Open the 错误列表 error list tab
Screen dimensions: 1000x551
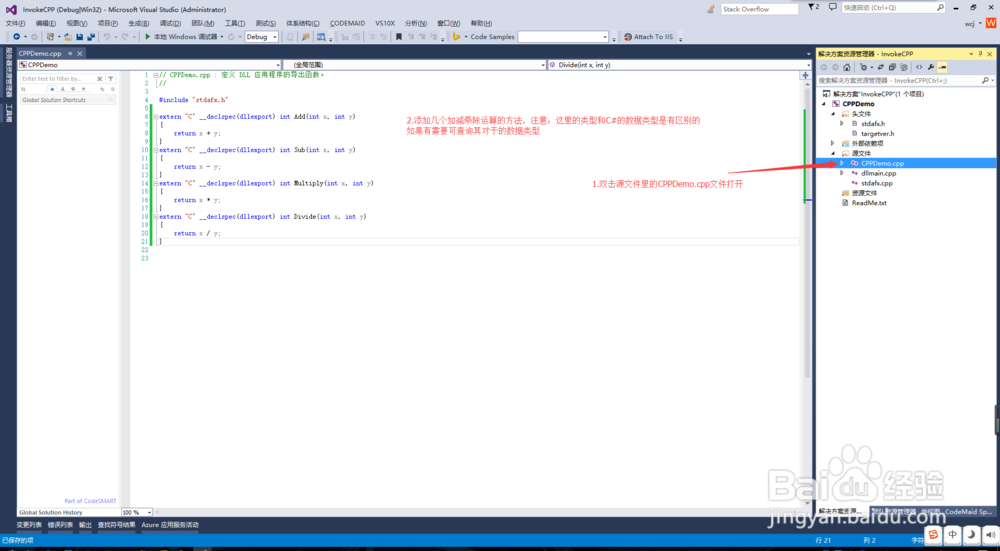pyautogui.click(x=61, y=525)
